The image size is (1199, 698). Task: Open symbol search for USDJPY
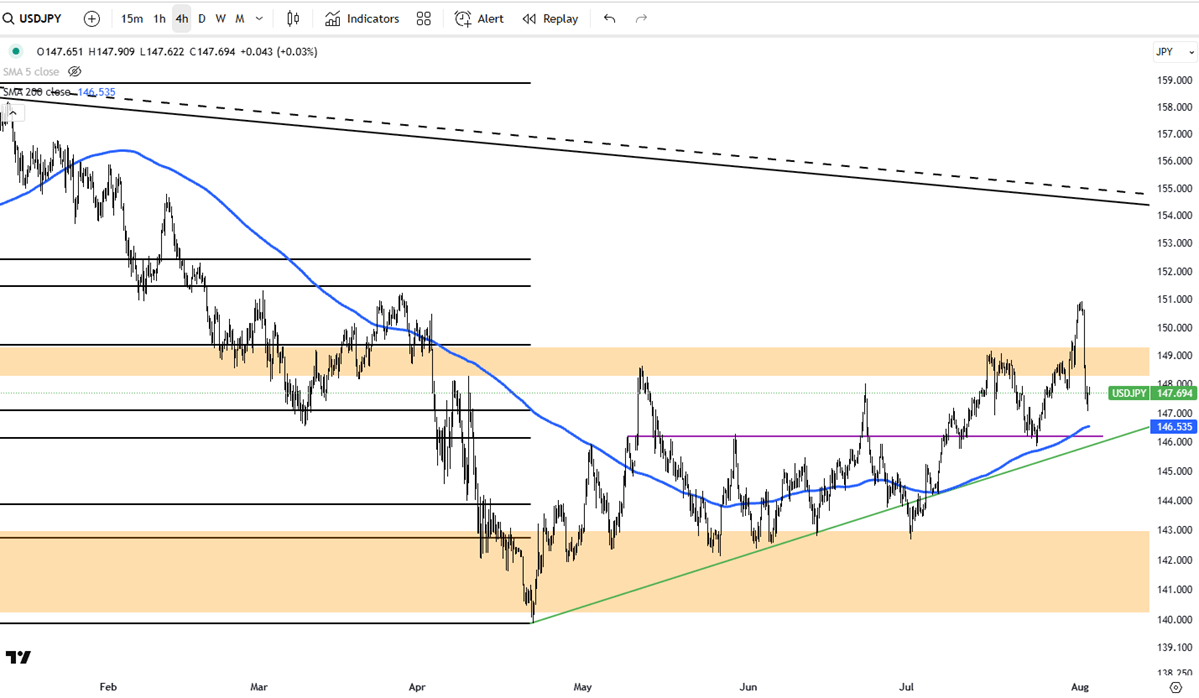pyautogui.click(x=40, y=18)
